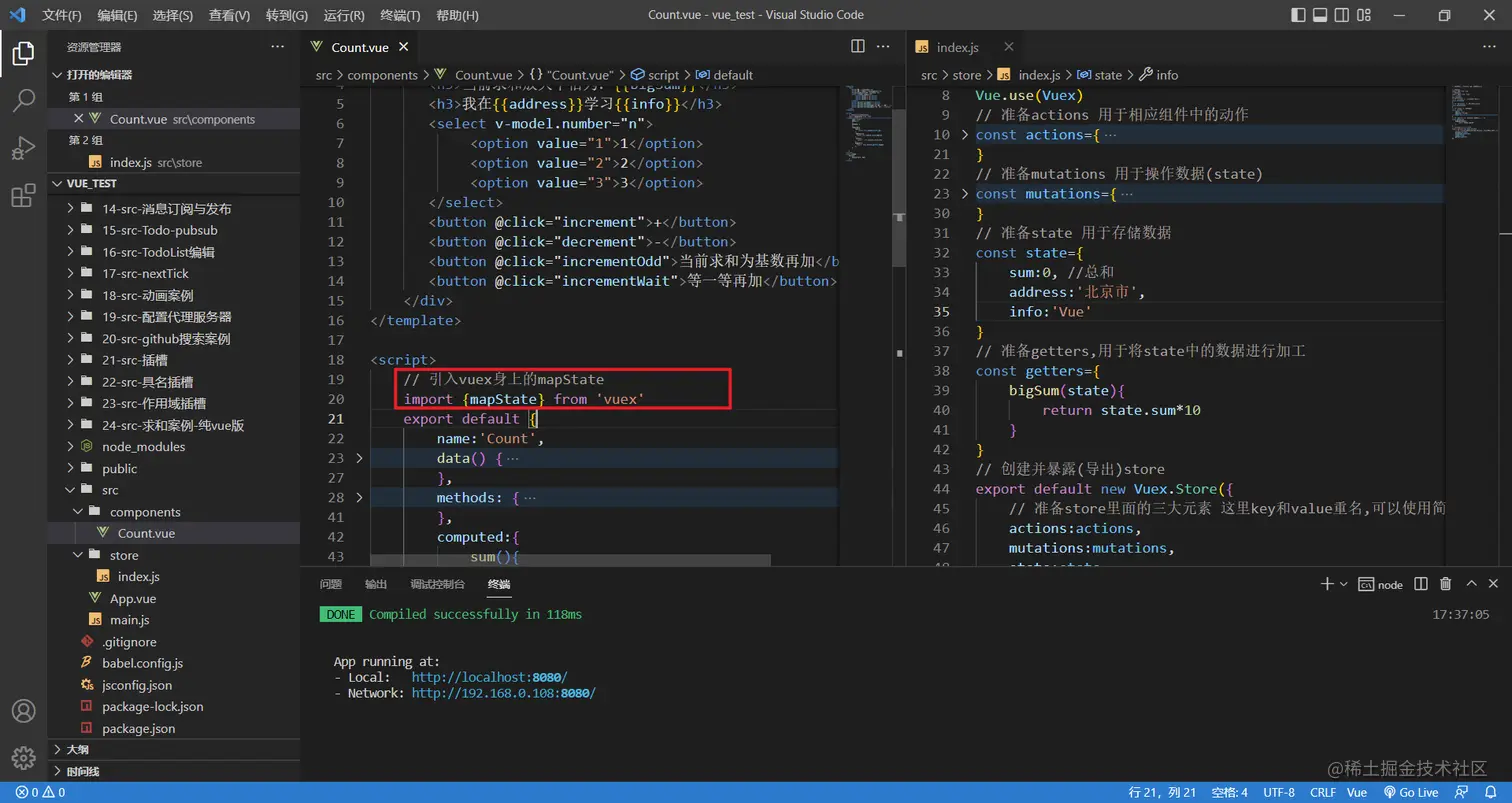Customize layout icon in title bar
Screen dimensions: 1512x803
pos(1366,15)
